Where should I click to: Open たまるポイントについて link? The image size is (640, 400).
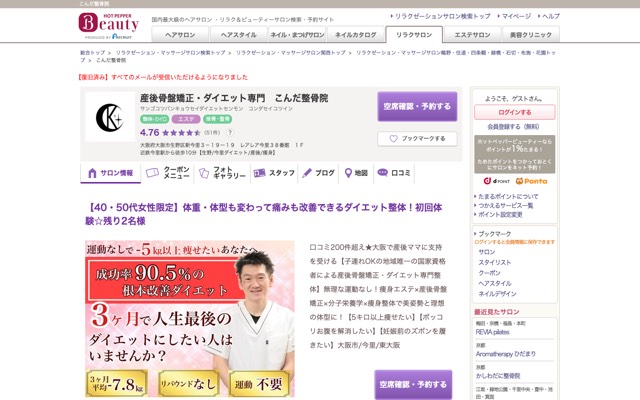508,196
